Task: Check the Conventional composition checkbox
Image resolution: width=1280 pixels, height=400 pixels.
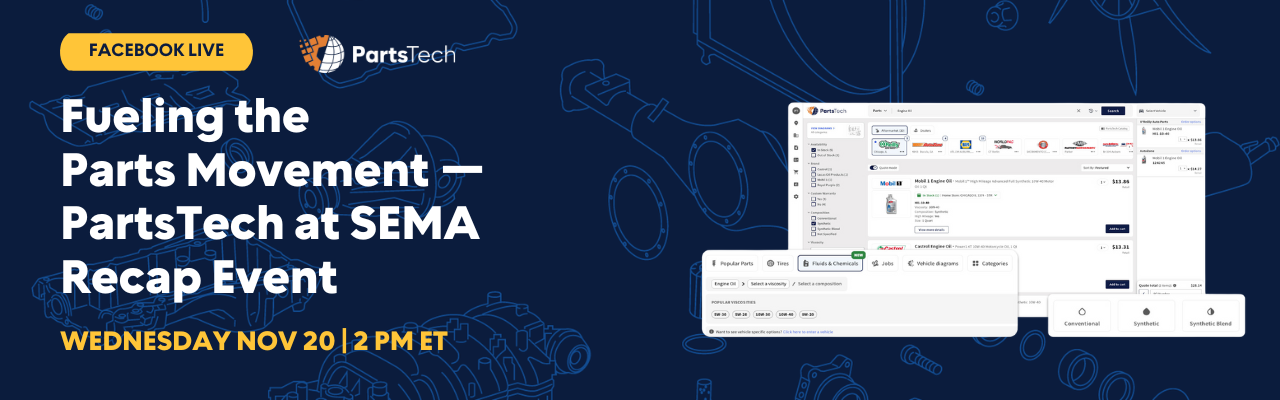Action: point(813,218)
